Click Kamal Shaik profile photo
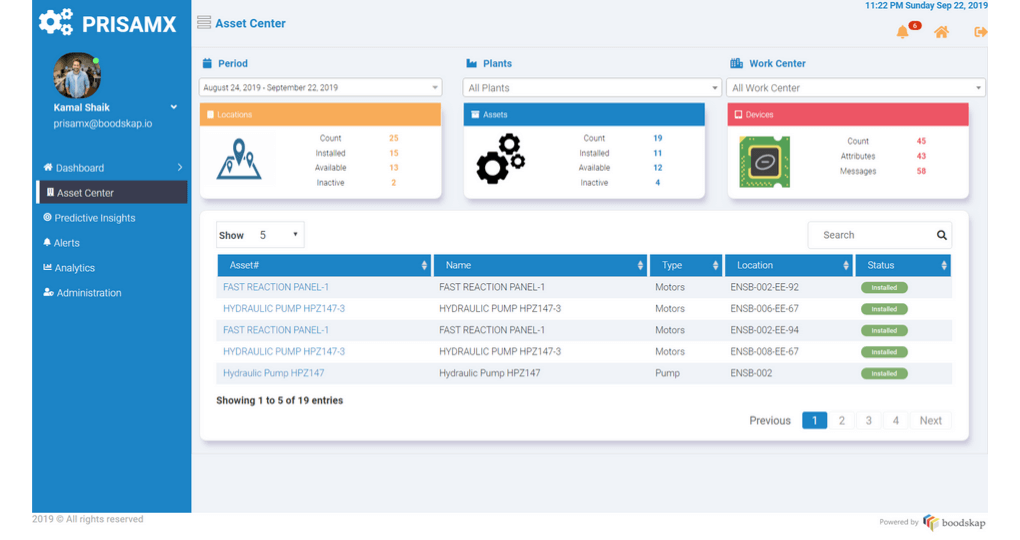 pos(77,75)
